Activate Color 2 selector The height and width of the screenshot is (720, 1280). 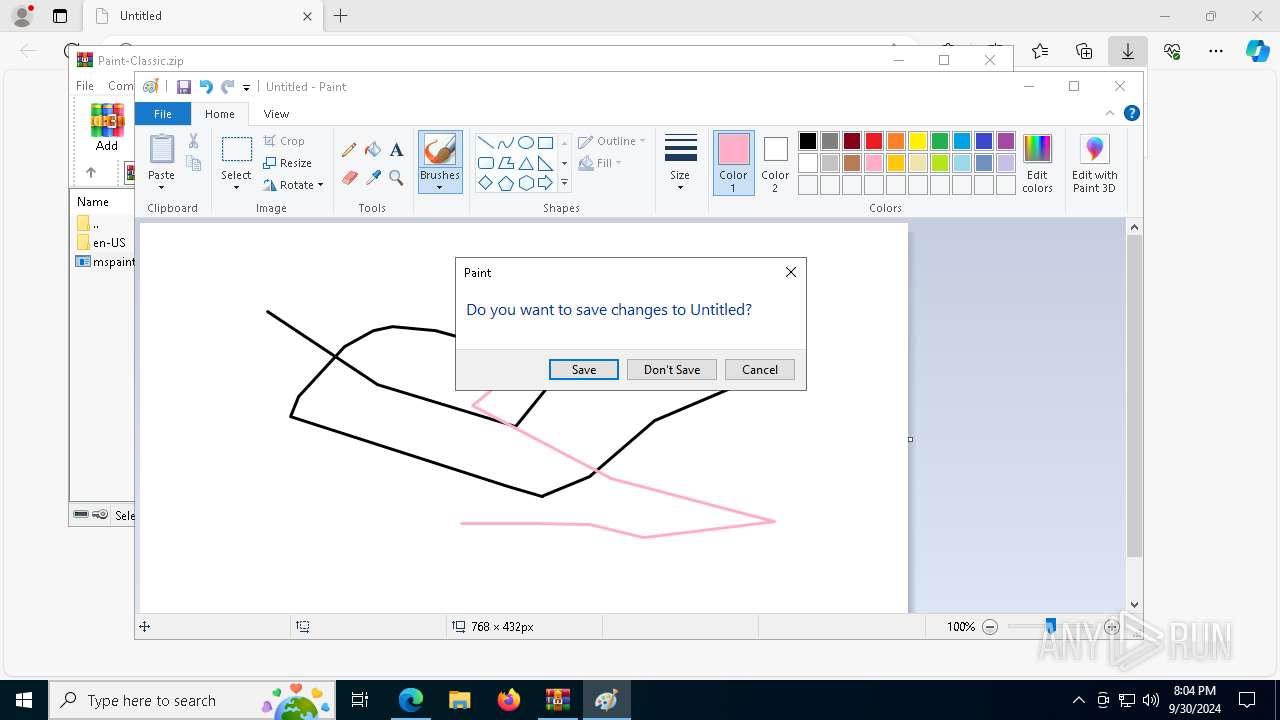[x=775, y=163]
